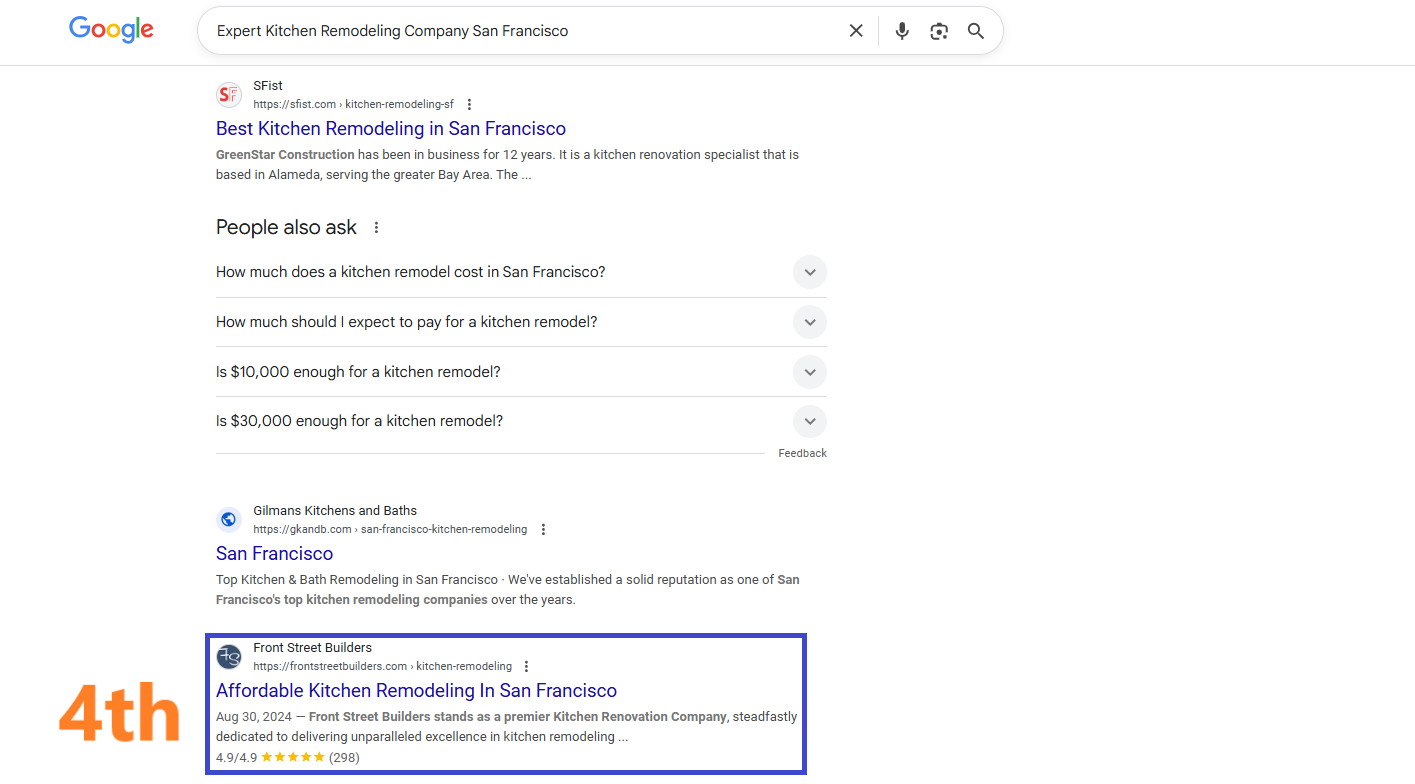The width and height of the screenshot is (1415, 784).
Task: Click the Google logo
Action: 111,30
